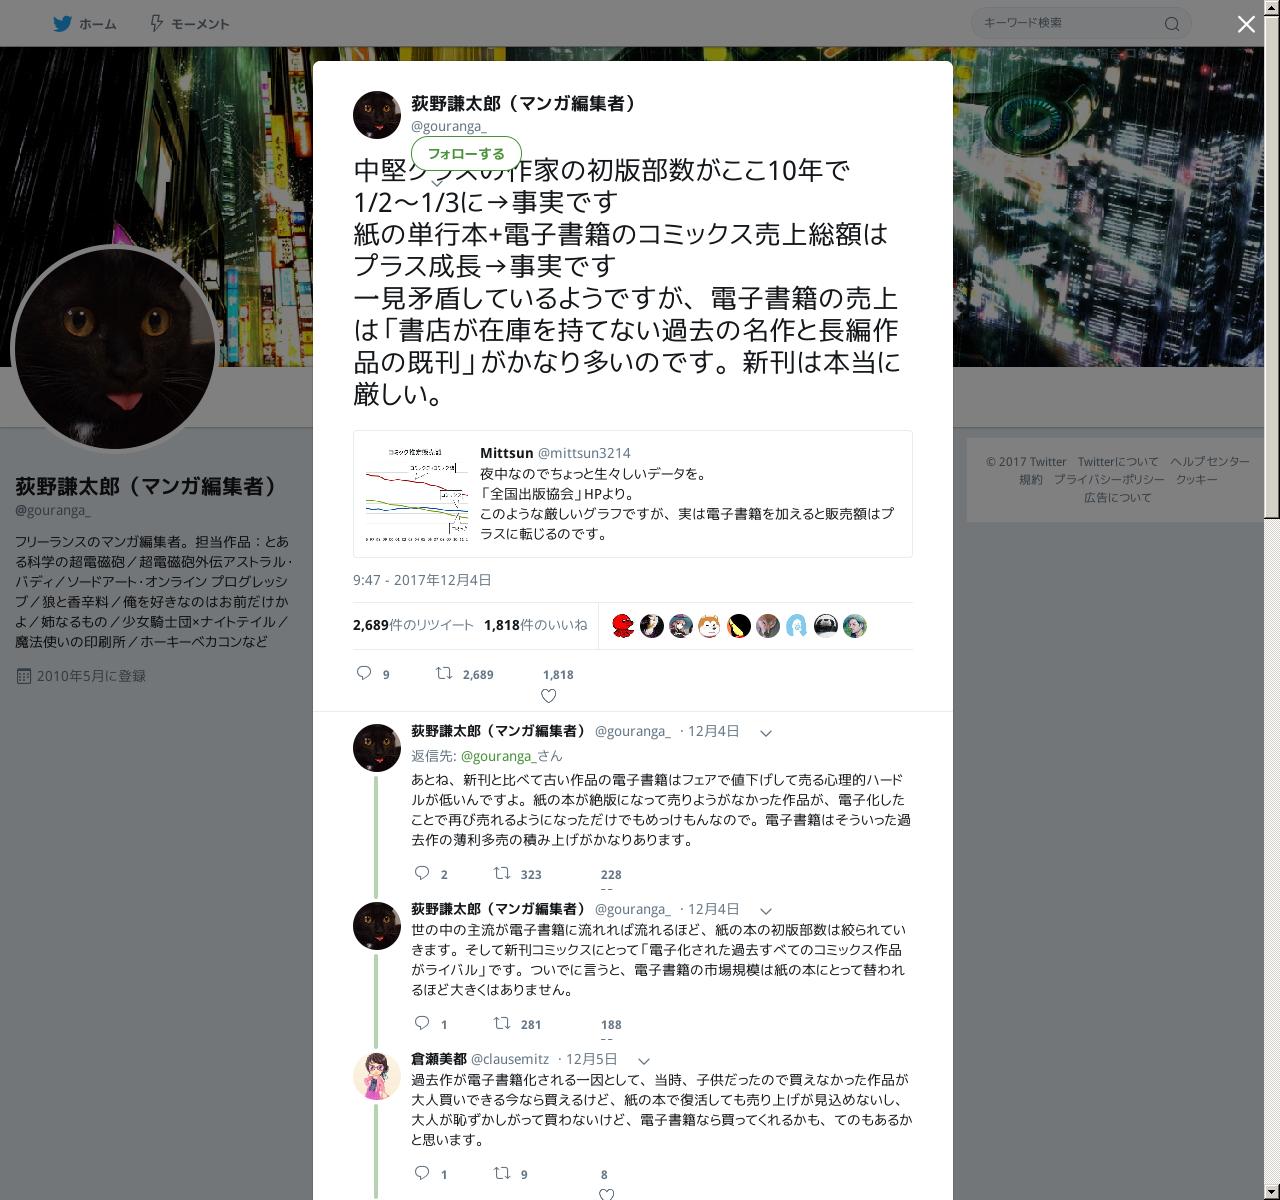This screenshot has width=1280, height=1200.
Task: Open the 2,689件のリツイート list
Action: pos(413,625)
